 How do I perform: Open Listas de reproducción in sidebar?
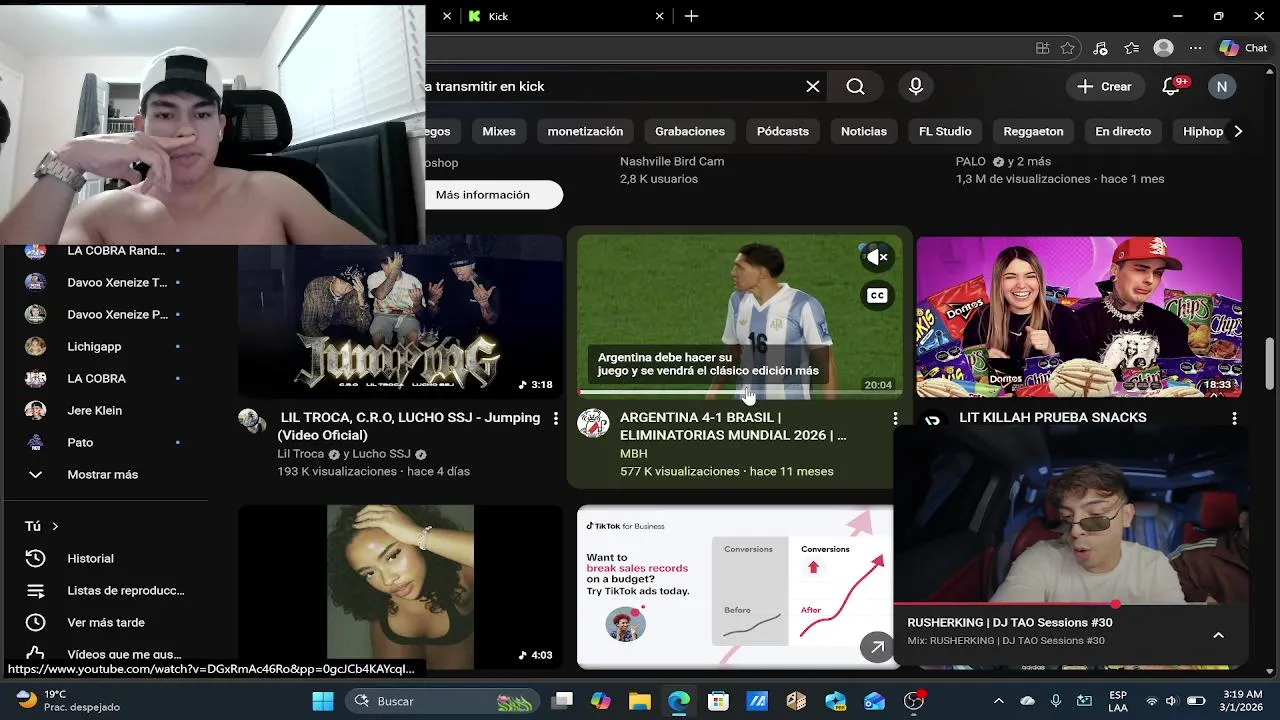pyautogui.click(x=105, y=590)
